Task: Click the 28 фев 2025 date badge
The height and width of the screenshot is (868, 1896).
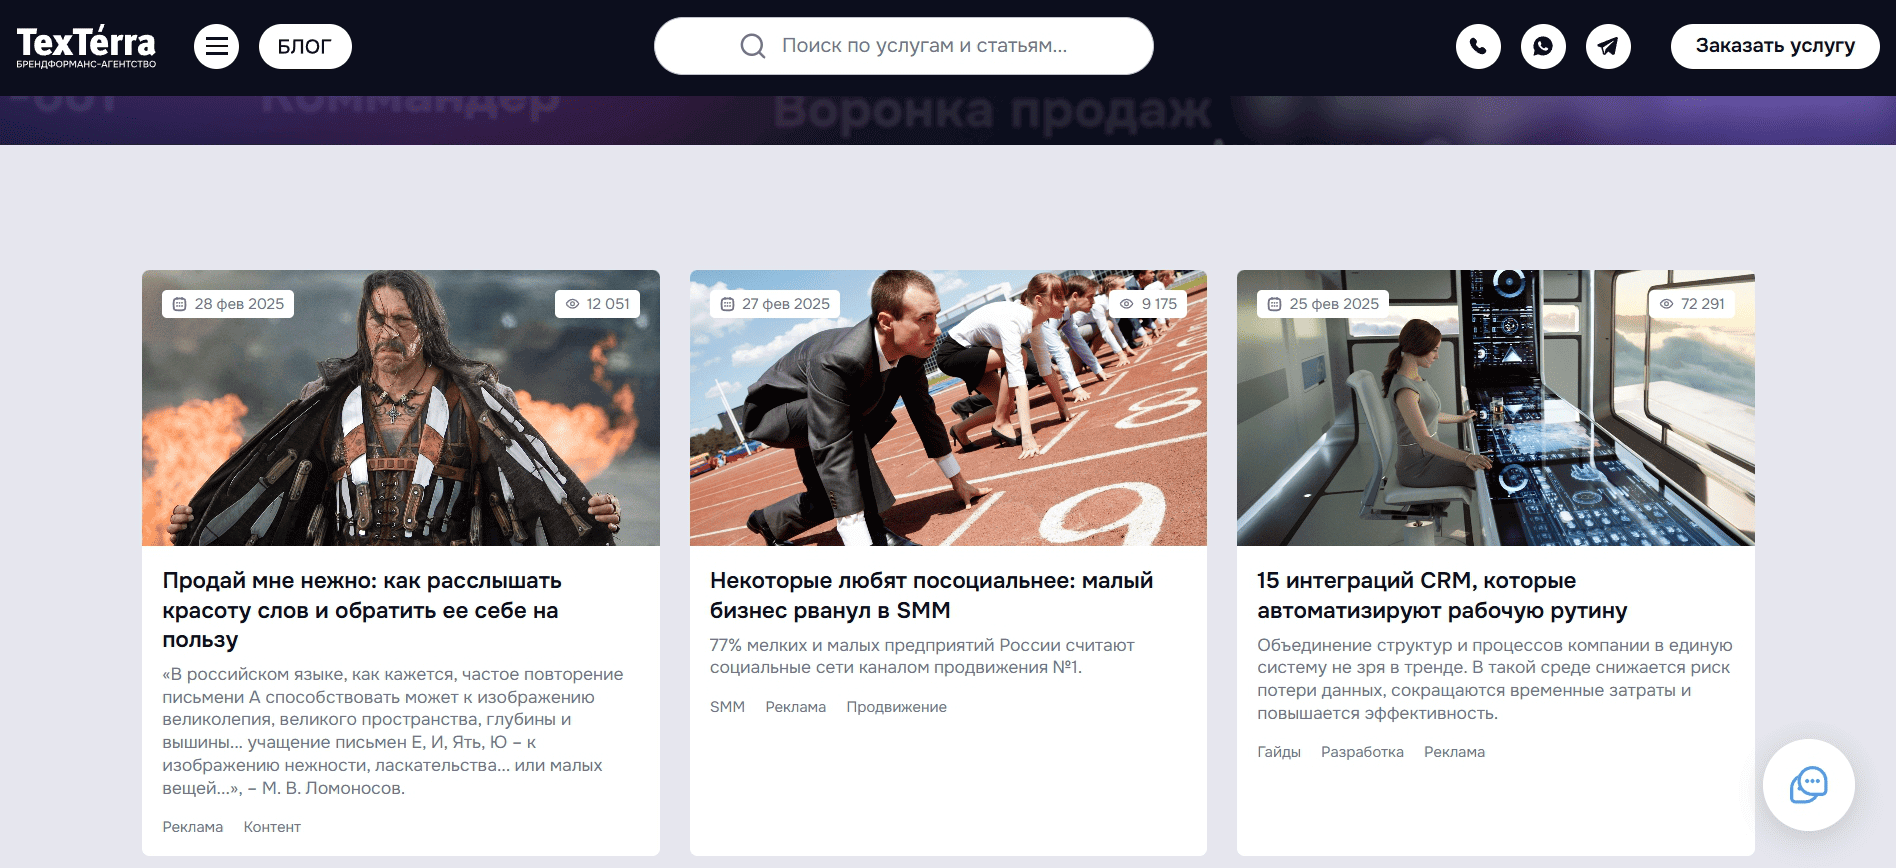Action: 228,304
